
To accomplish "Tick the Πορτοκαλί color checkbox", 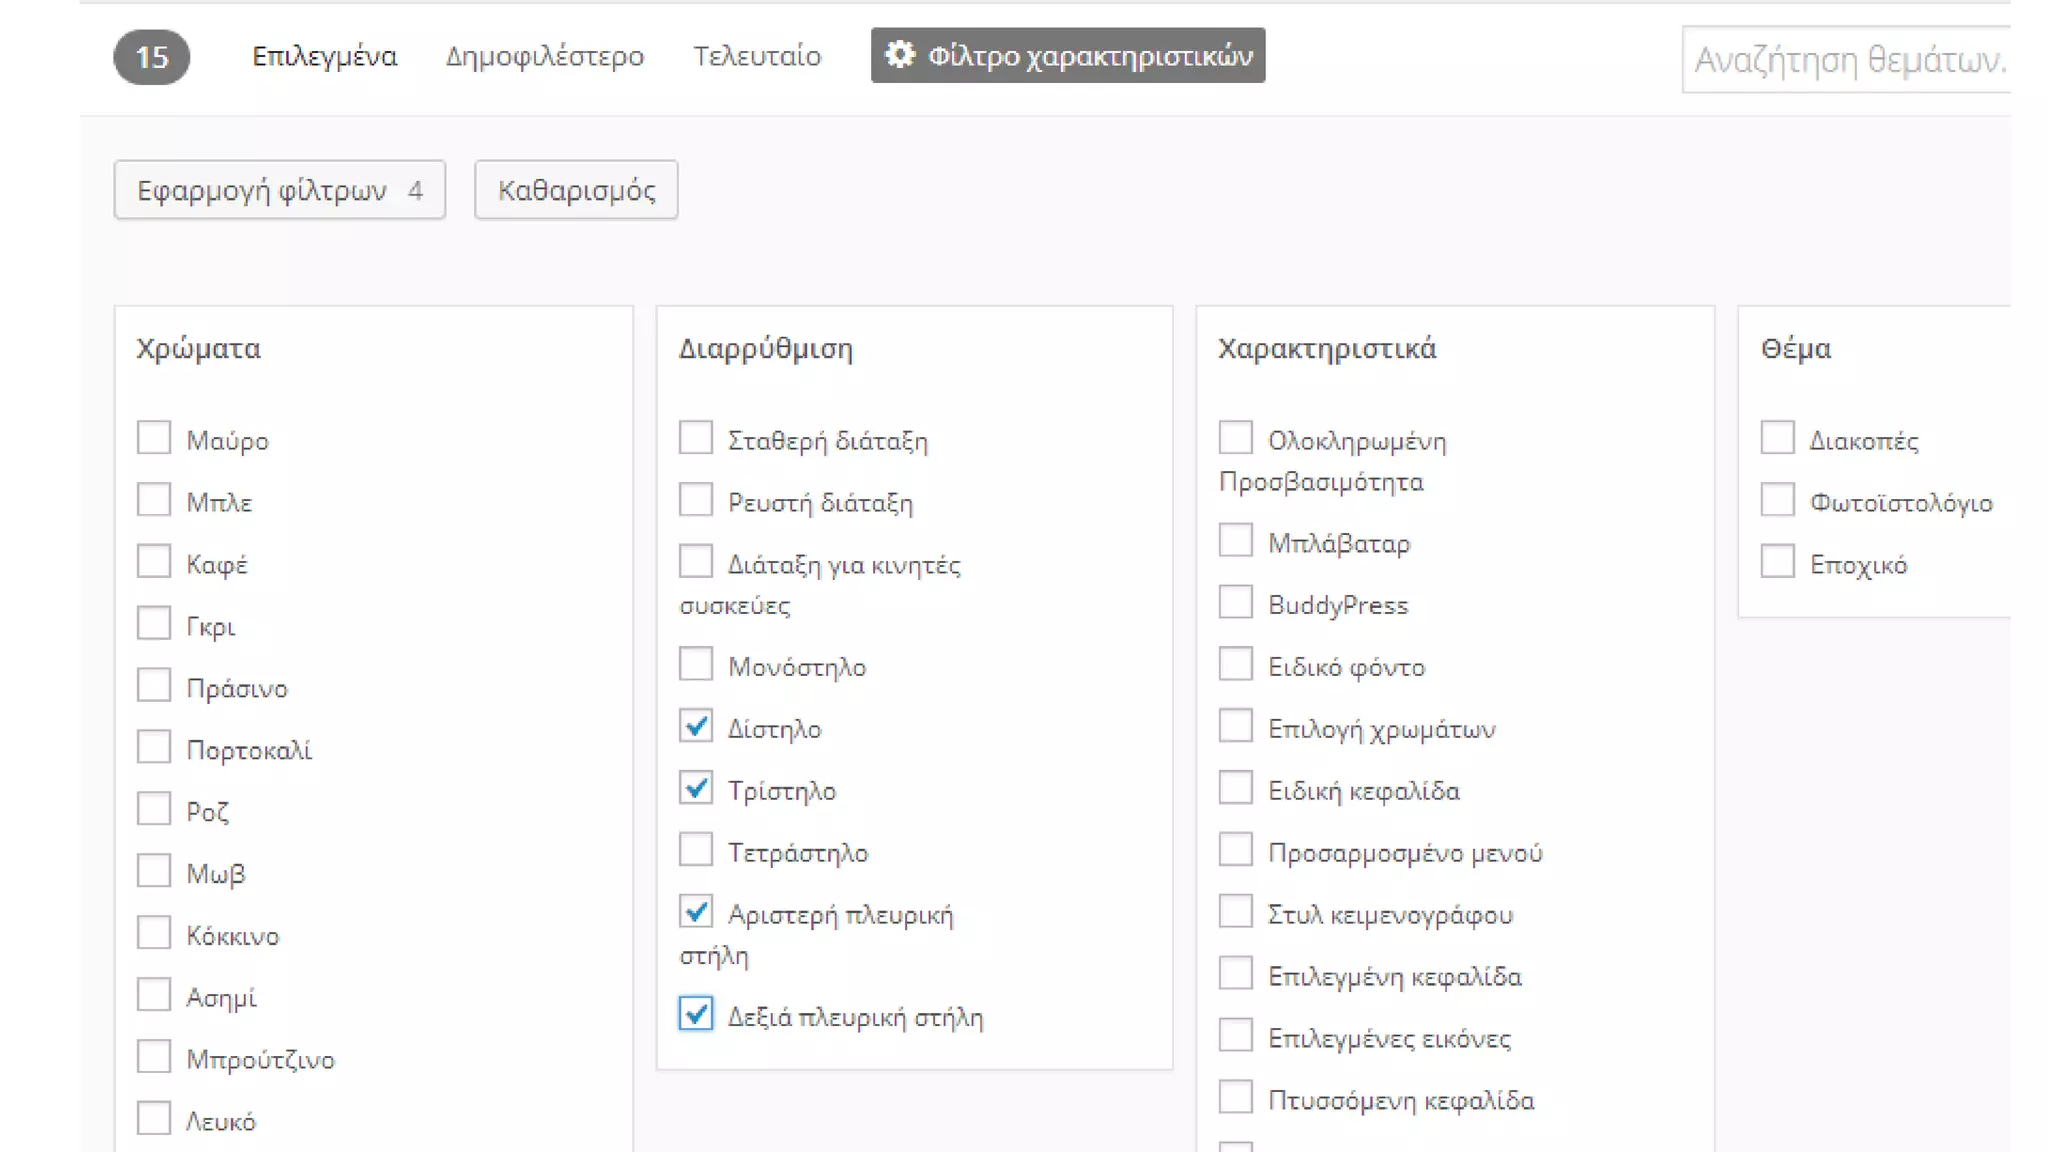I will pos(154,748).
